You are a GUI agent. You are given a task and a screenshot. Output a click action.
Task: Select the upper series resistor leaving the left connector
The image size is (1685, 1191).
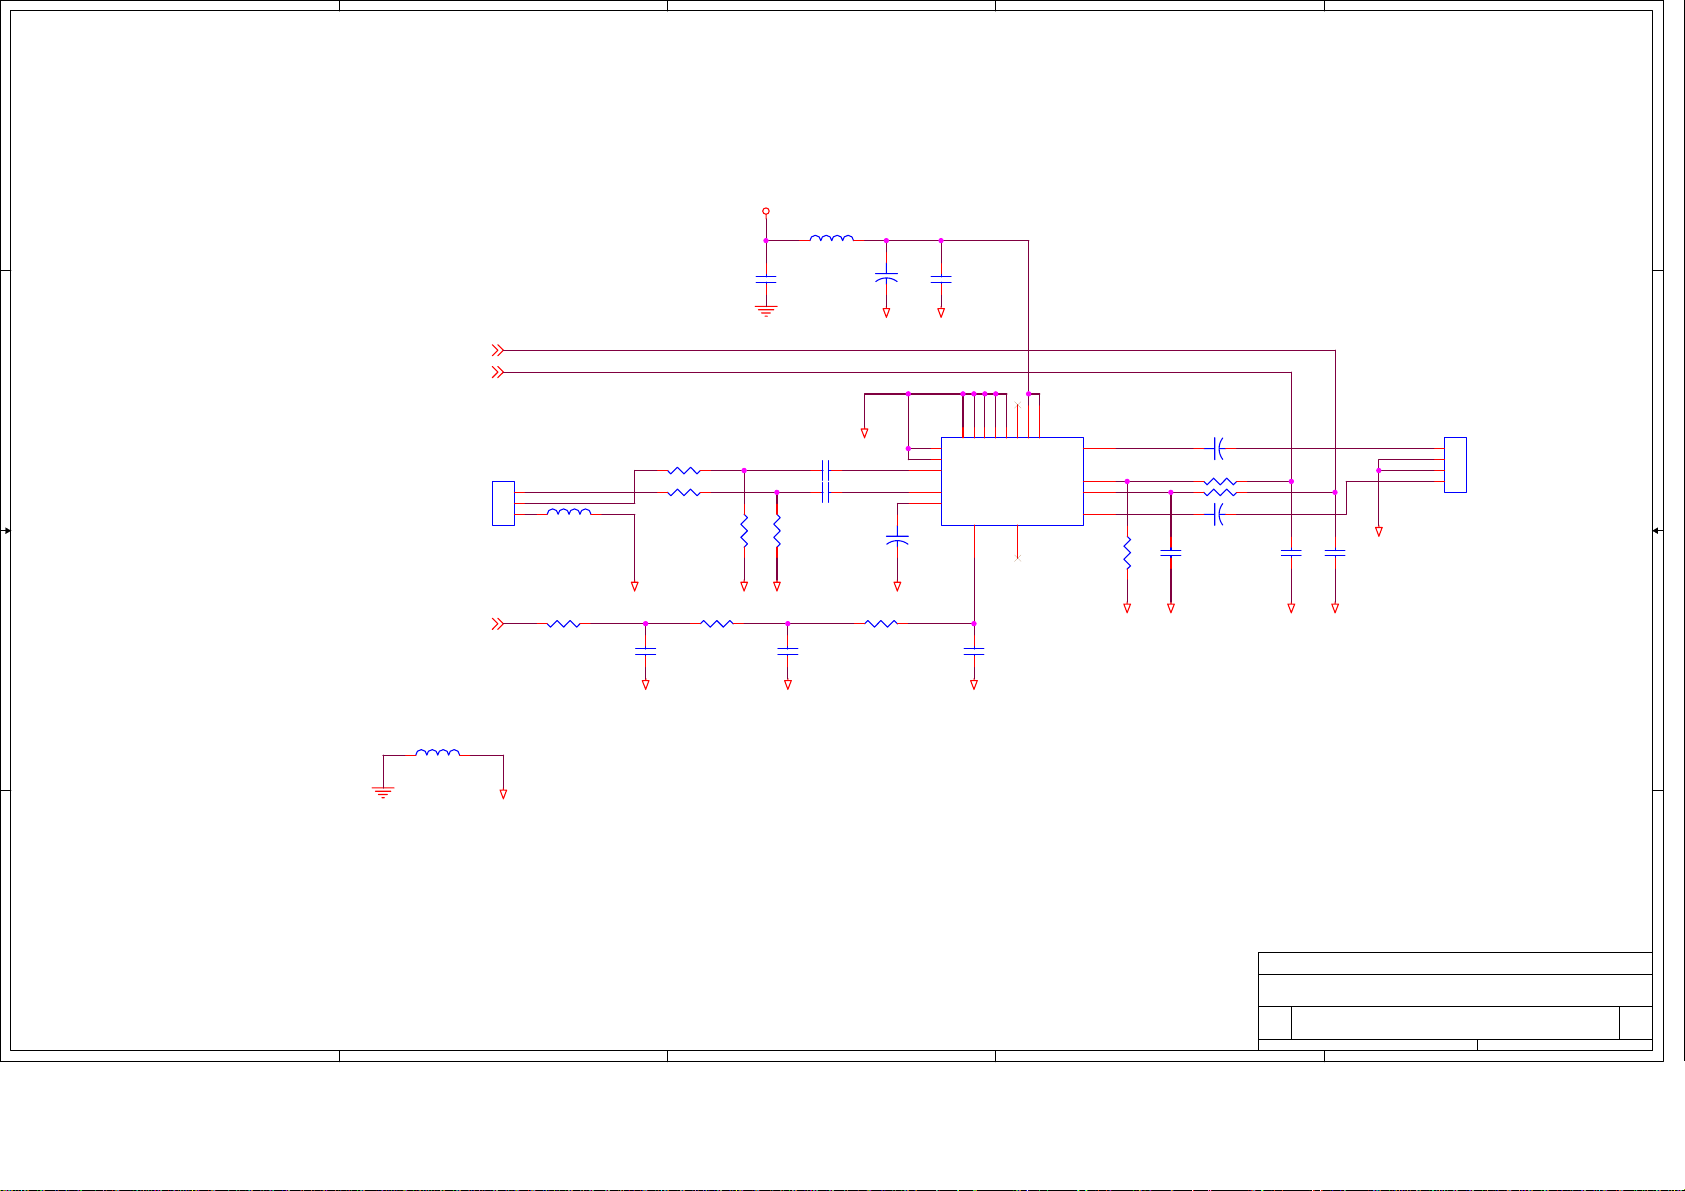pos(684,470)
